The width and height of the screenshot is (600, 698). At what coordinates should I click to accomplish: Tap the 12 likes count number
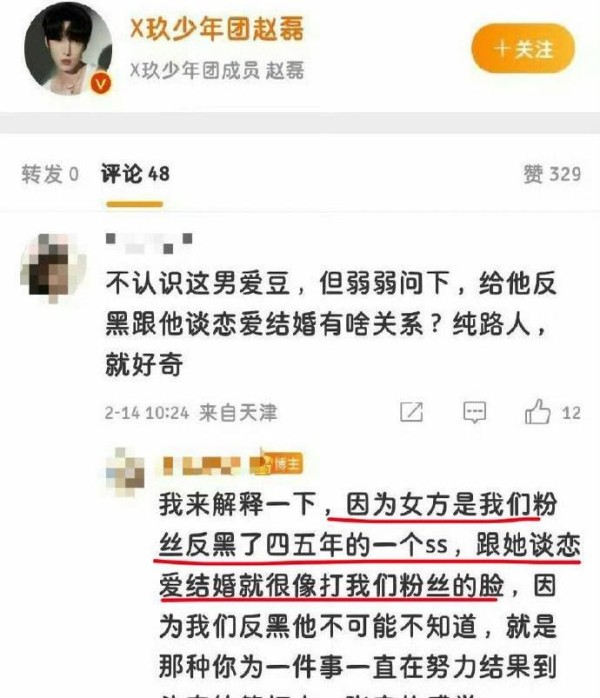point(571,413)
